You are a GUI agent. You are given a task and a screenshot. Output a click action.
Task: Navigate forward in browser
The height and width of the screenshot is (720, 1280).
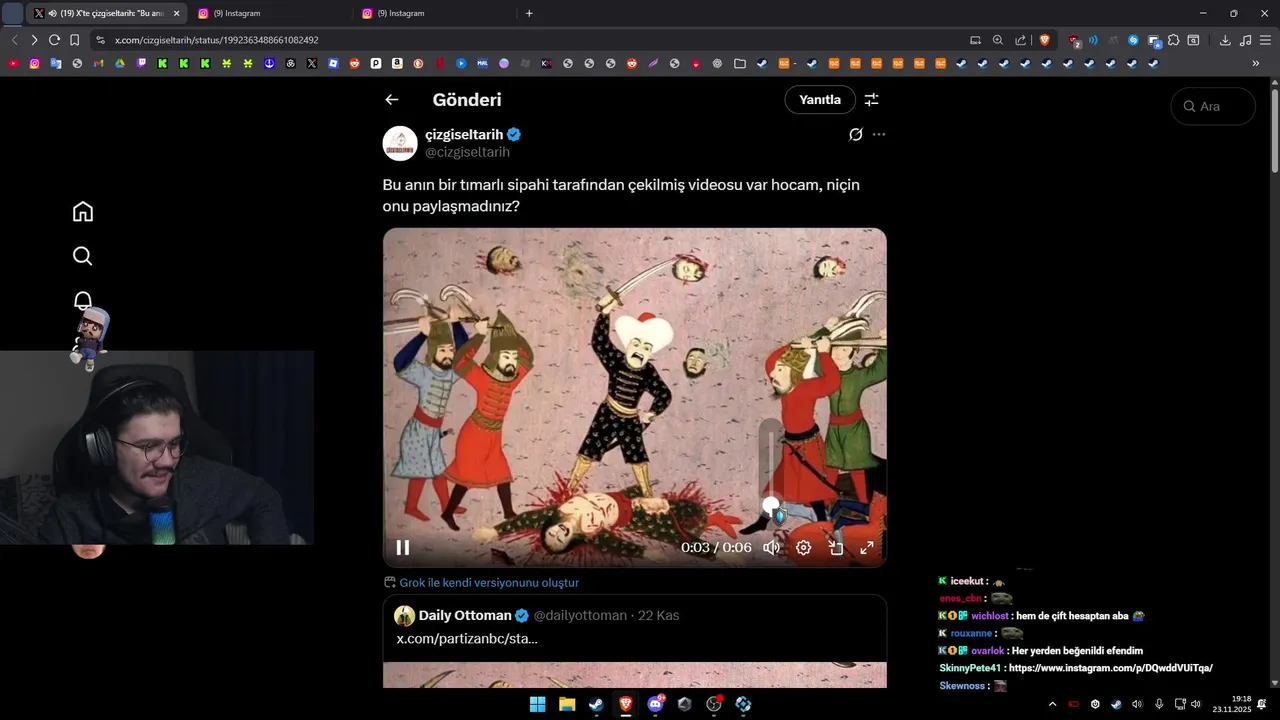(33, 40)
